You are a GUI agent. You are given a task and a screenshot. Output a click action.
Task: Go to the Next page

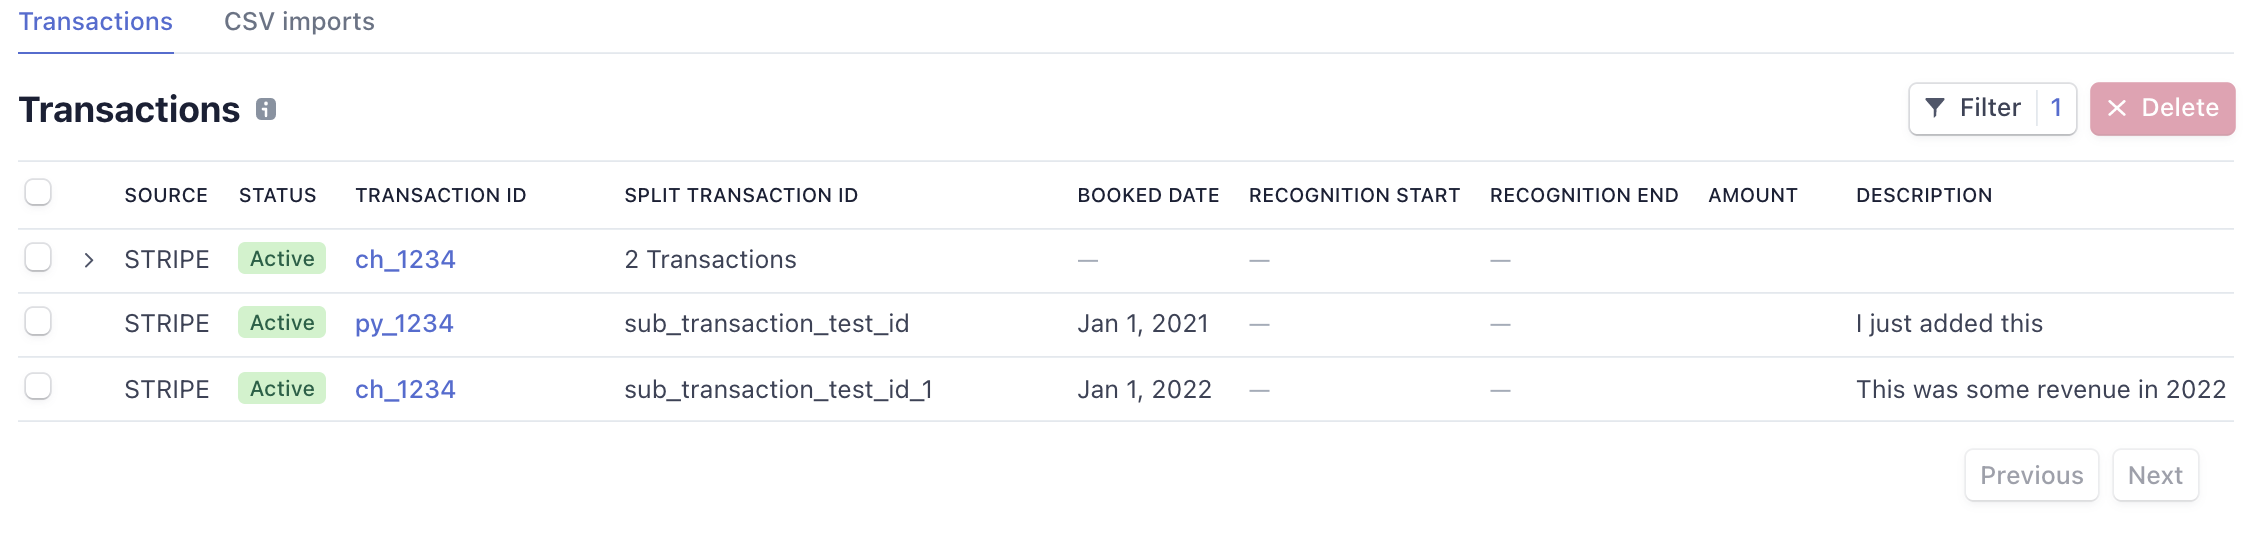point(2155,475)
